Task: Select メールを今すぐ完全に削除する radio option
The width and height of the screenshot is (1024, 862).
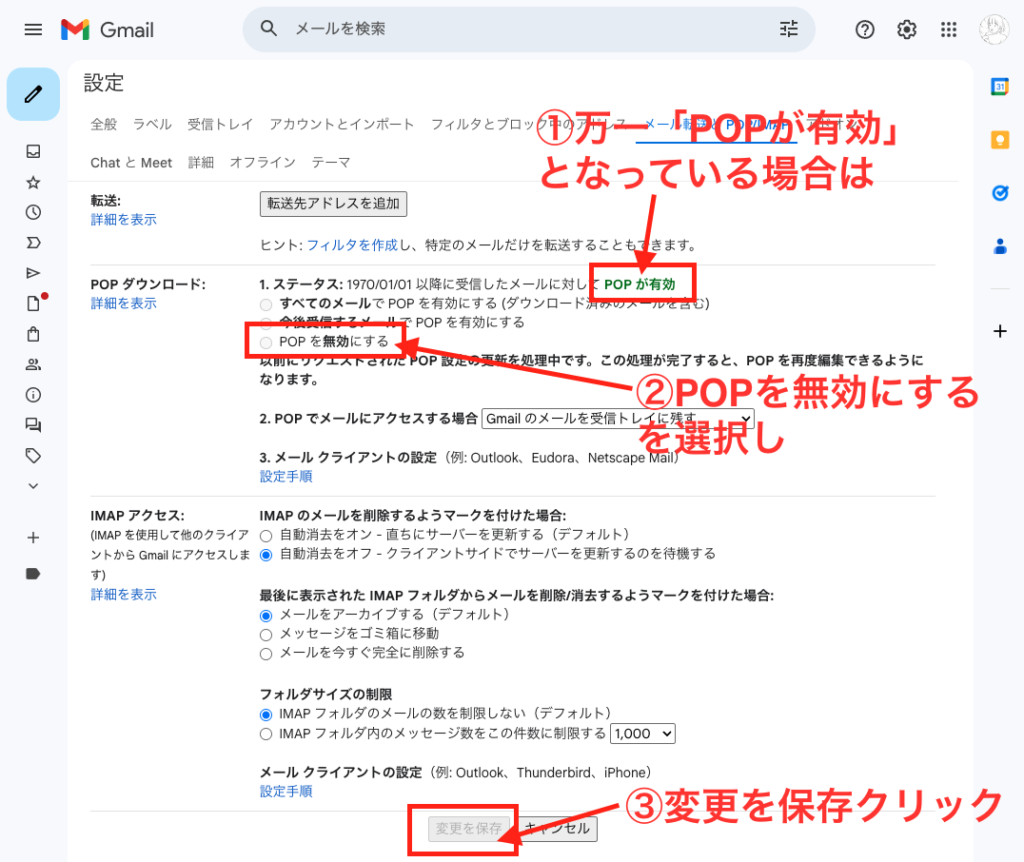Action: click(266, 653)
